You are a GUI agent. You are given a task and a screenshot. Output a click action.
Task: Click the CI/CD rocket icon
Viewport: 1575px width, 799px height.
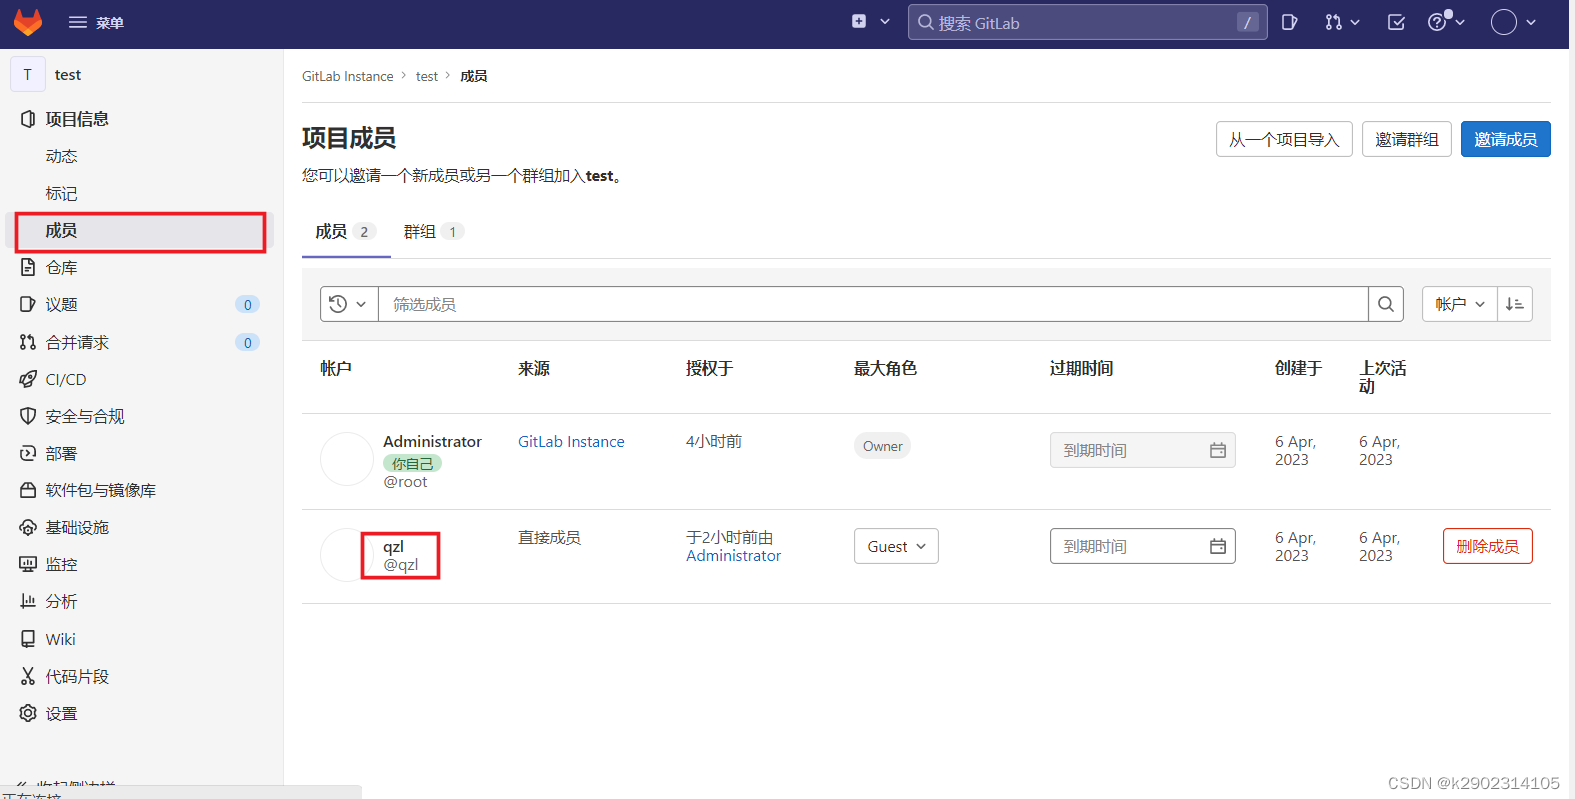click(x=28, y=379)
